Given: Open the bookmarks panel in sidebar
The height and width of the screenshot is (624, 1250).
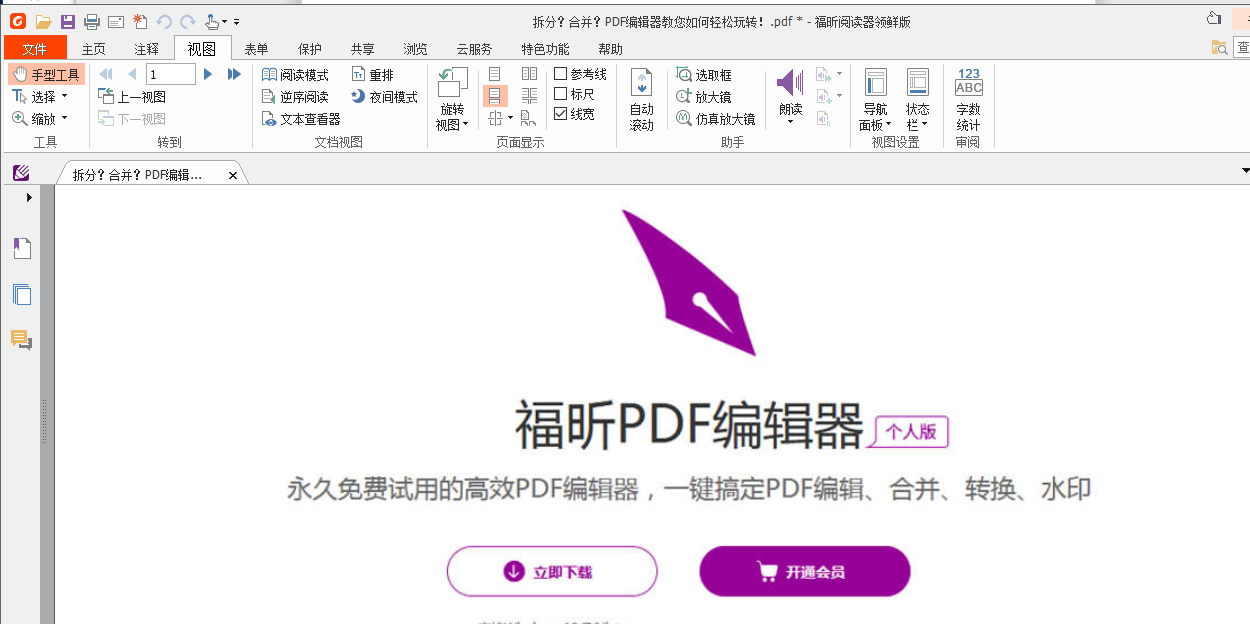Looking at the screenshot, I should (x=22, y=248).
